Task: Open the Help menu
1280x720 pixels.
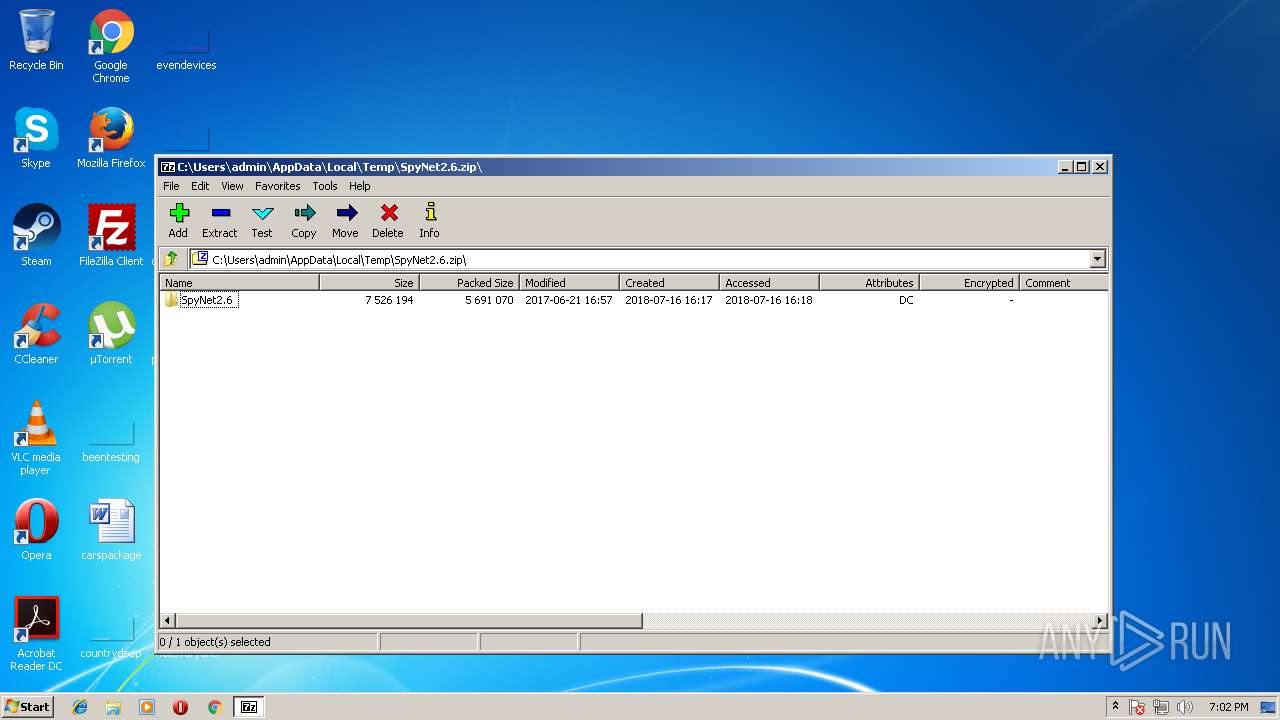Action: tap(359, 186)
